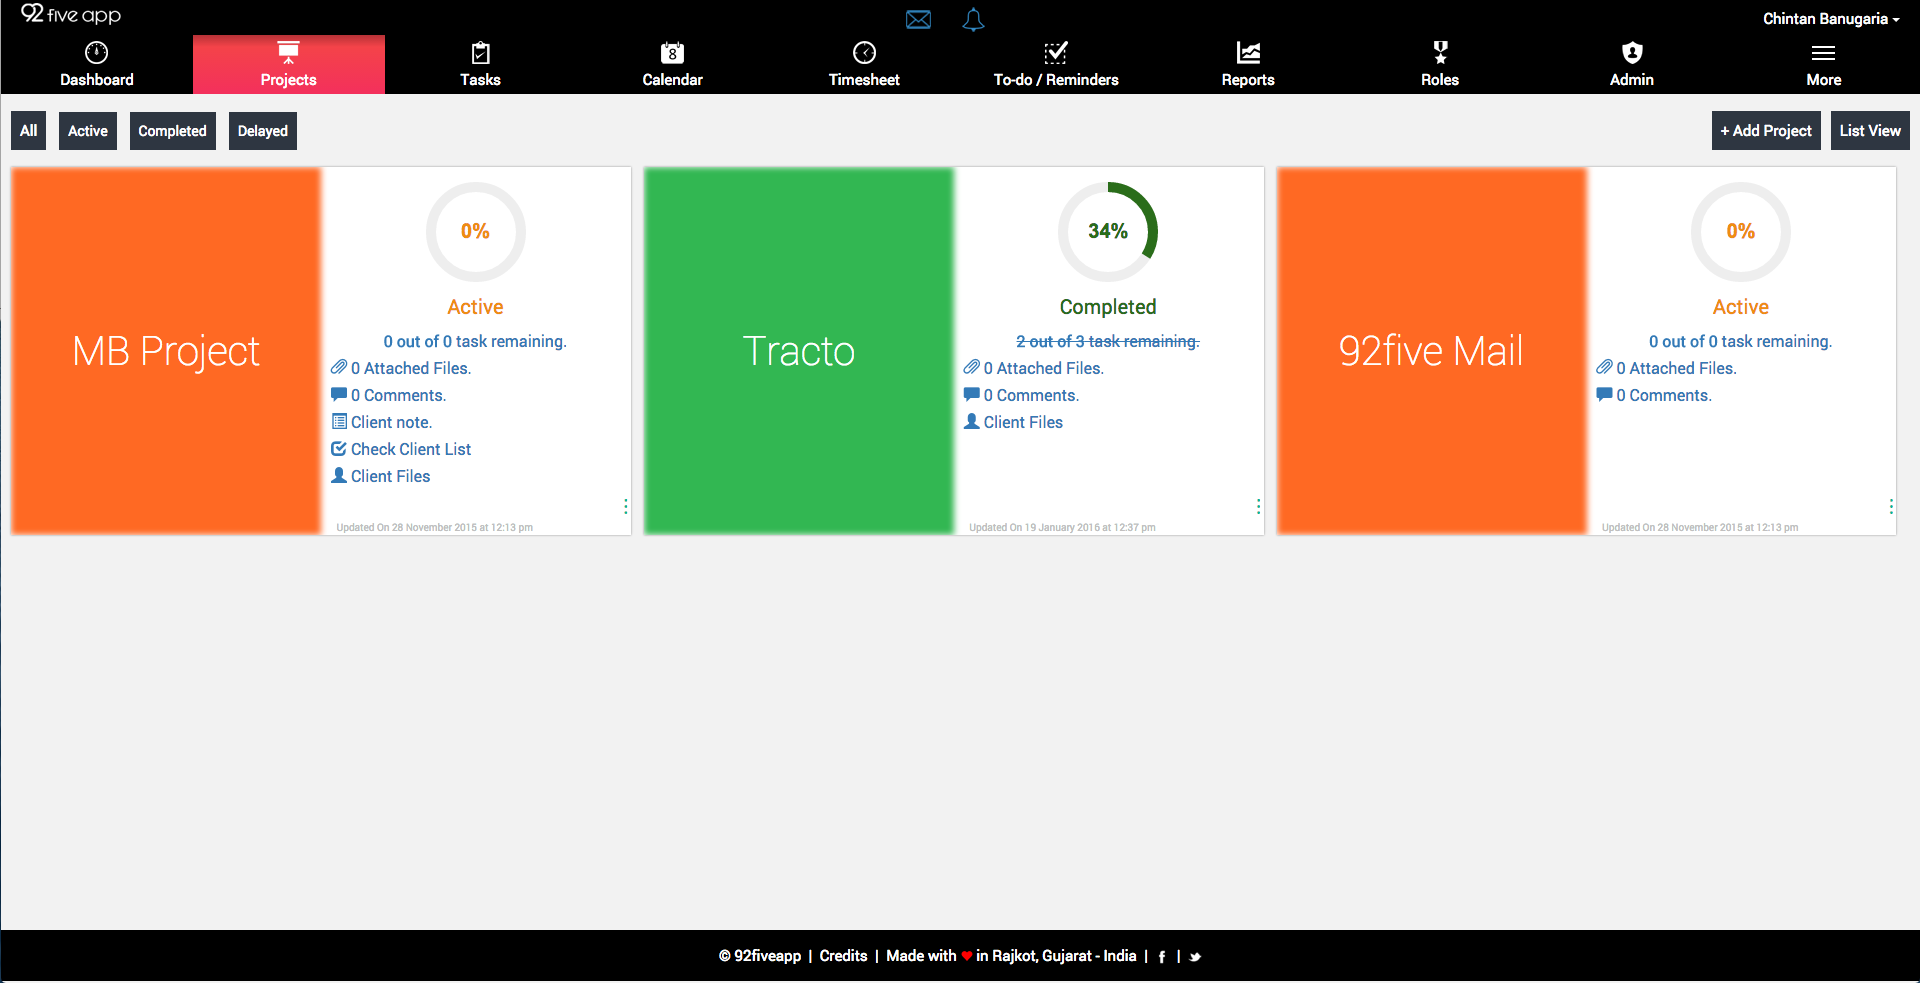Screen dimensions: 1920x983
Task: Filter projects by Completed
Action: click(x=172, y=131)
